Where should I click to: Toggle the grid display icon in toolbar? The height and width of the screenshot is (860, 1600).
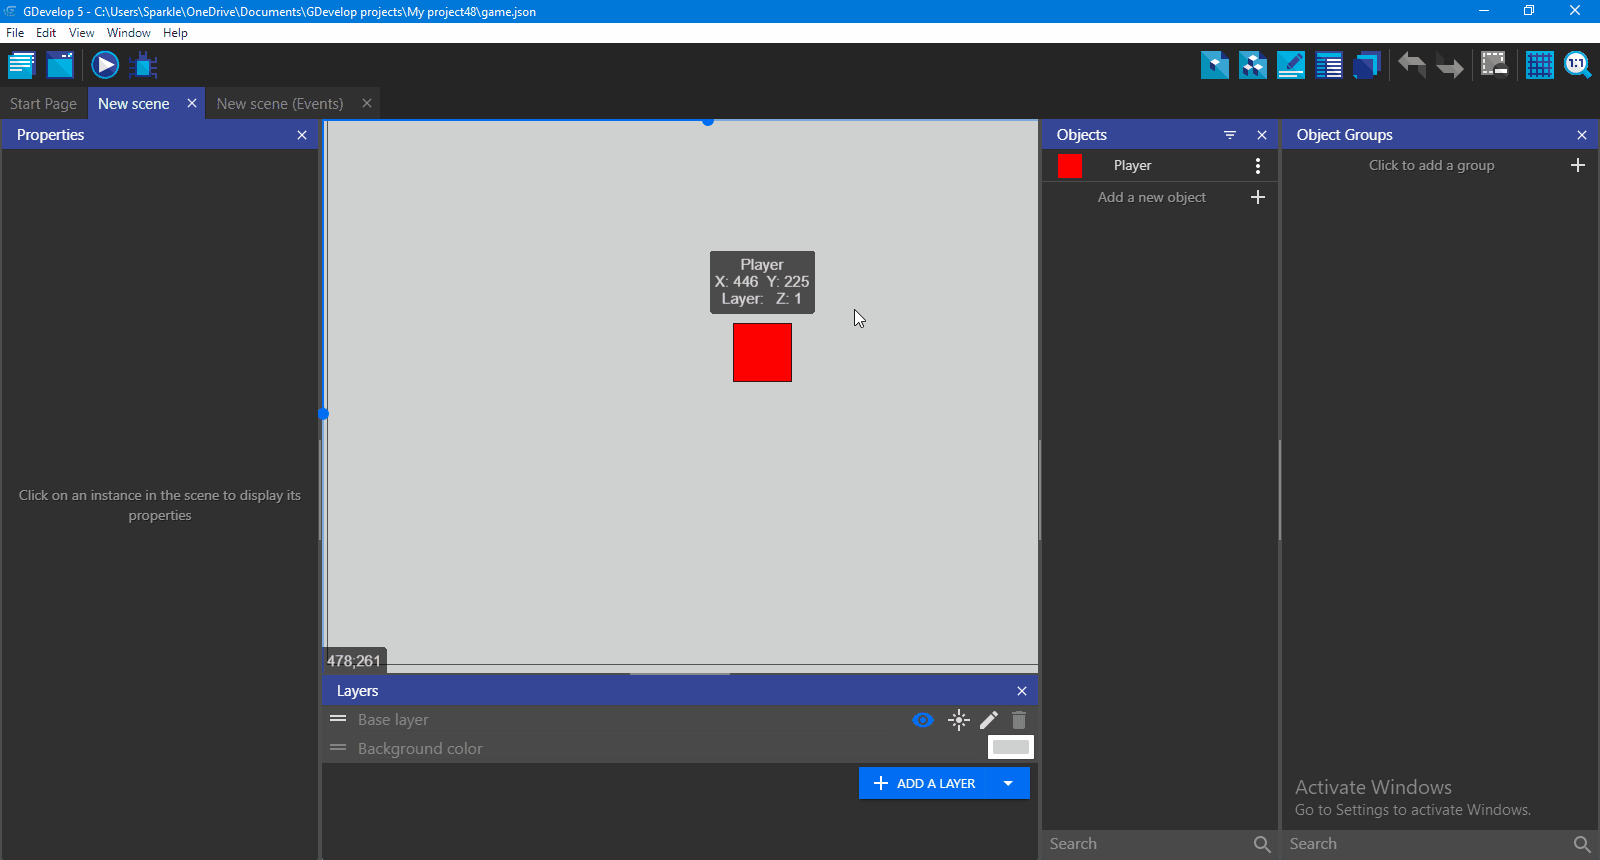click(x=1539, y=65)
